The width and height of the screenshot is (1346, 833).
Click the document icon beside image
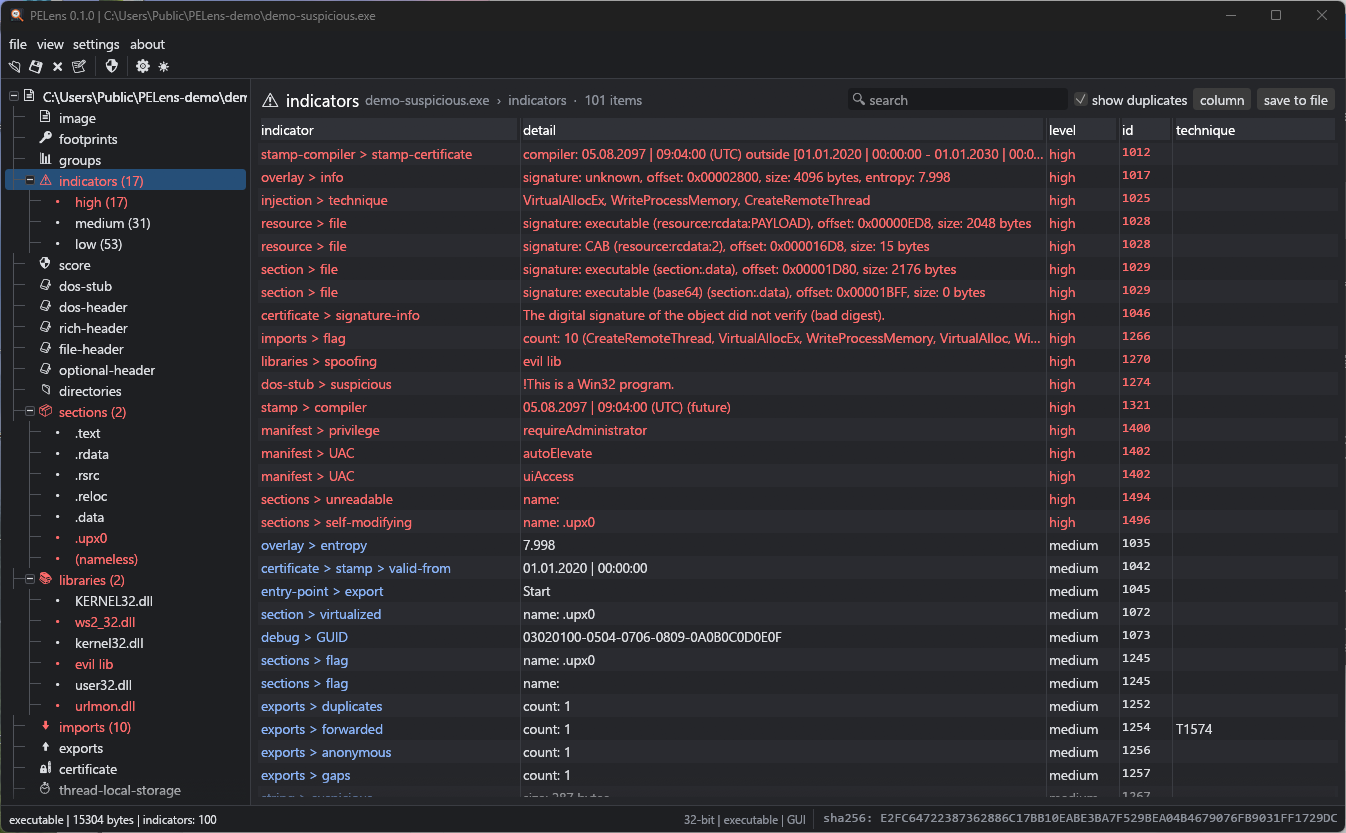tap(45, 117)
